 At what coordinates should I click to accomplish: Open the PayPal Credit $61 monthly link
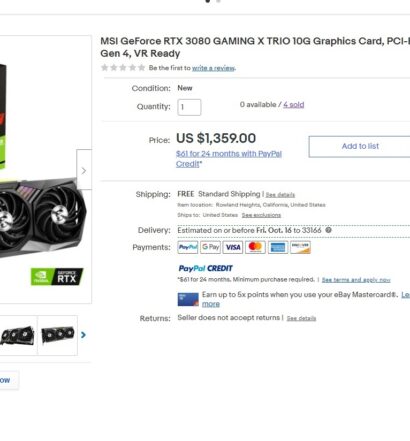229,159
